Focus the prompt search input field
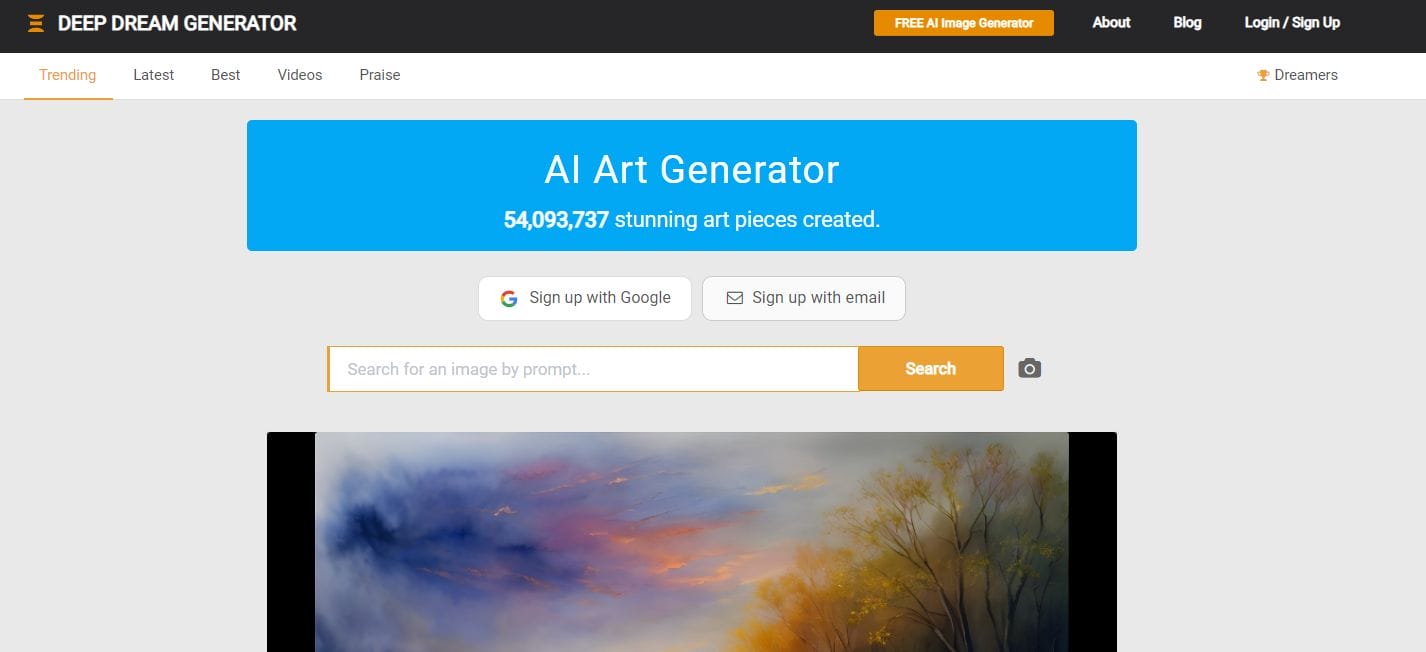1426x652 pixels. click(593, 369)
